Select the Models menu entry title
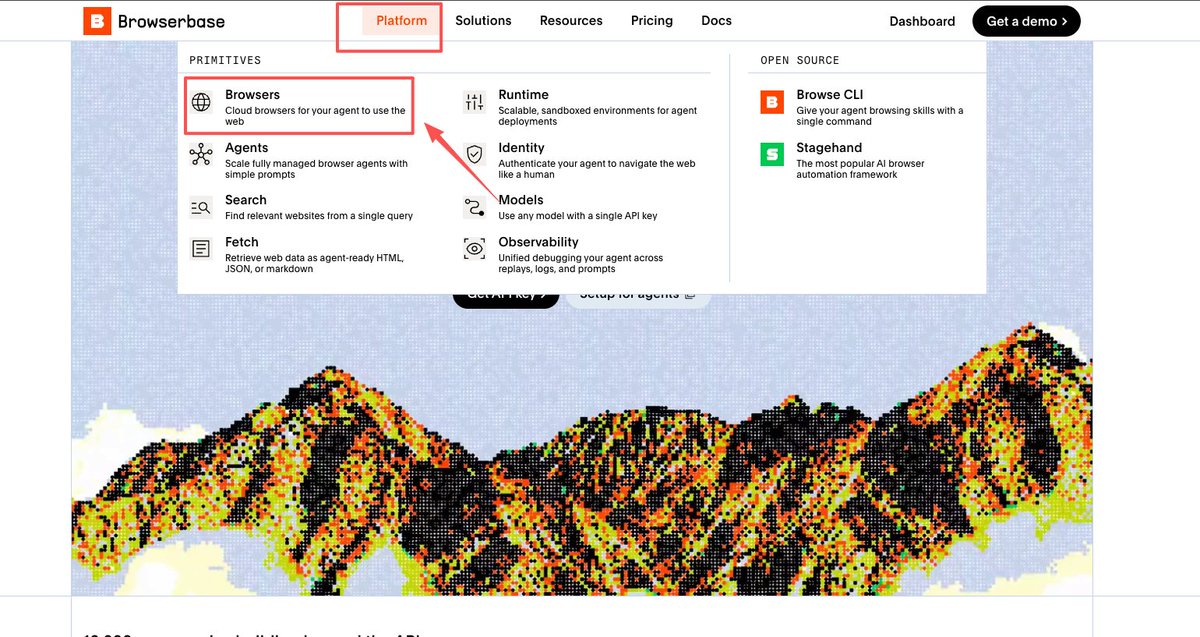This screenshot has width=1200, height=637. pyautogui.click(x=521, y=200)
